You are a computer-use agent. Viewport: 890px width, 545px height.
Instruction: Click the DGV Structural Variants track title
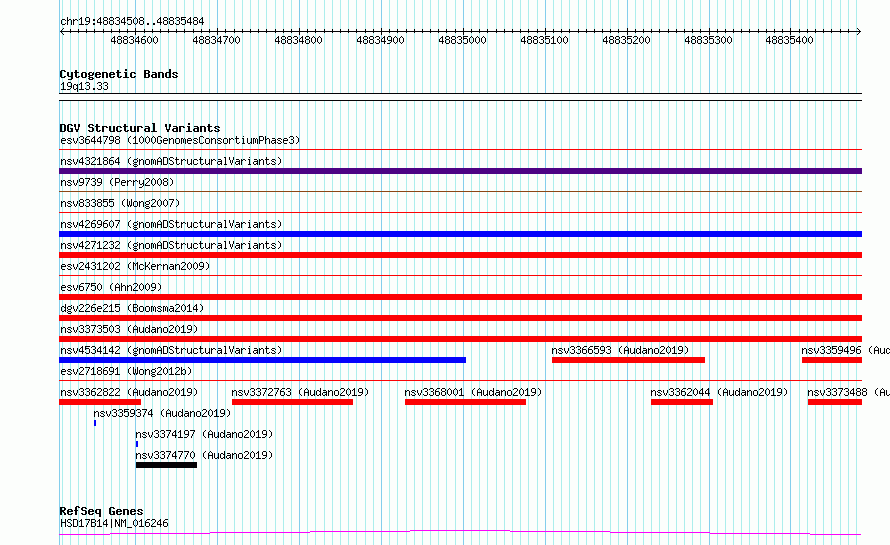(x=140, y=128)
